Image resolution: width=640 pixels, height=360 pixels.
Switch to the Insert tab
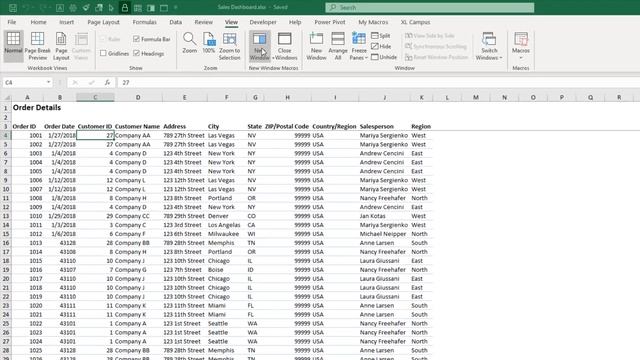coord(67,22)
